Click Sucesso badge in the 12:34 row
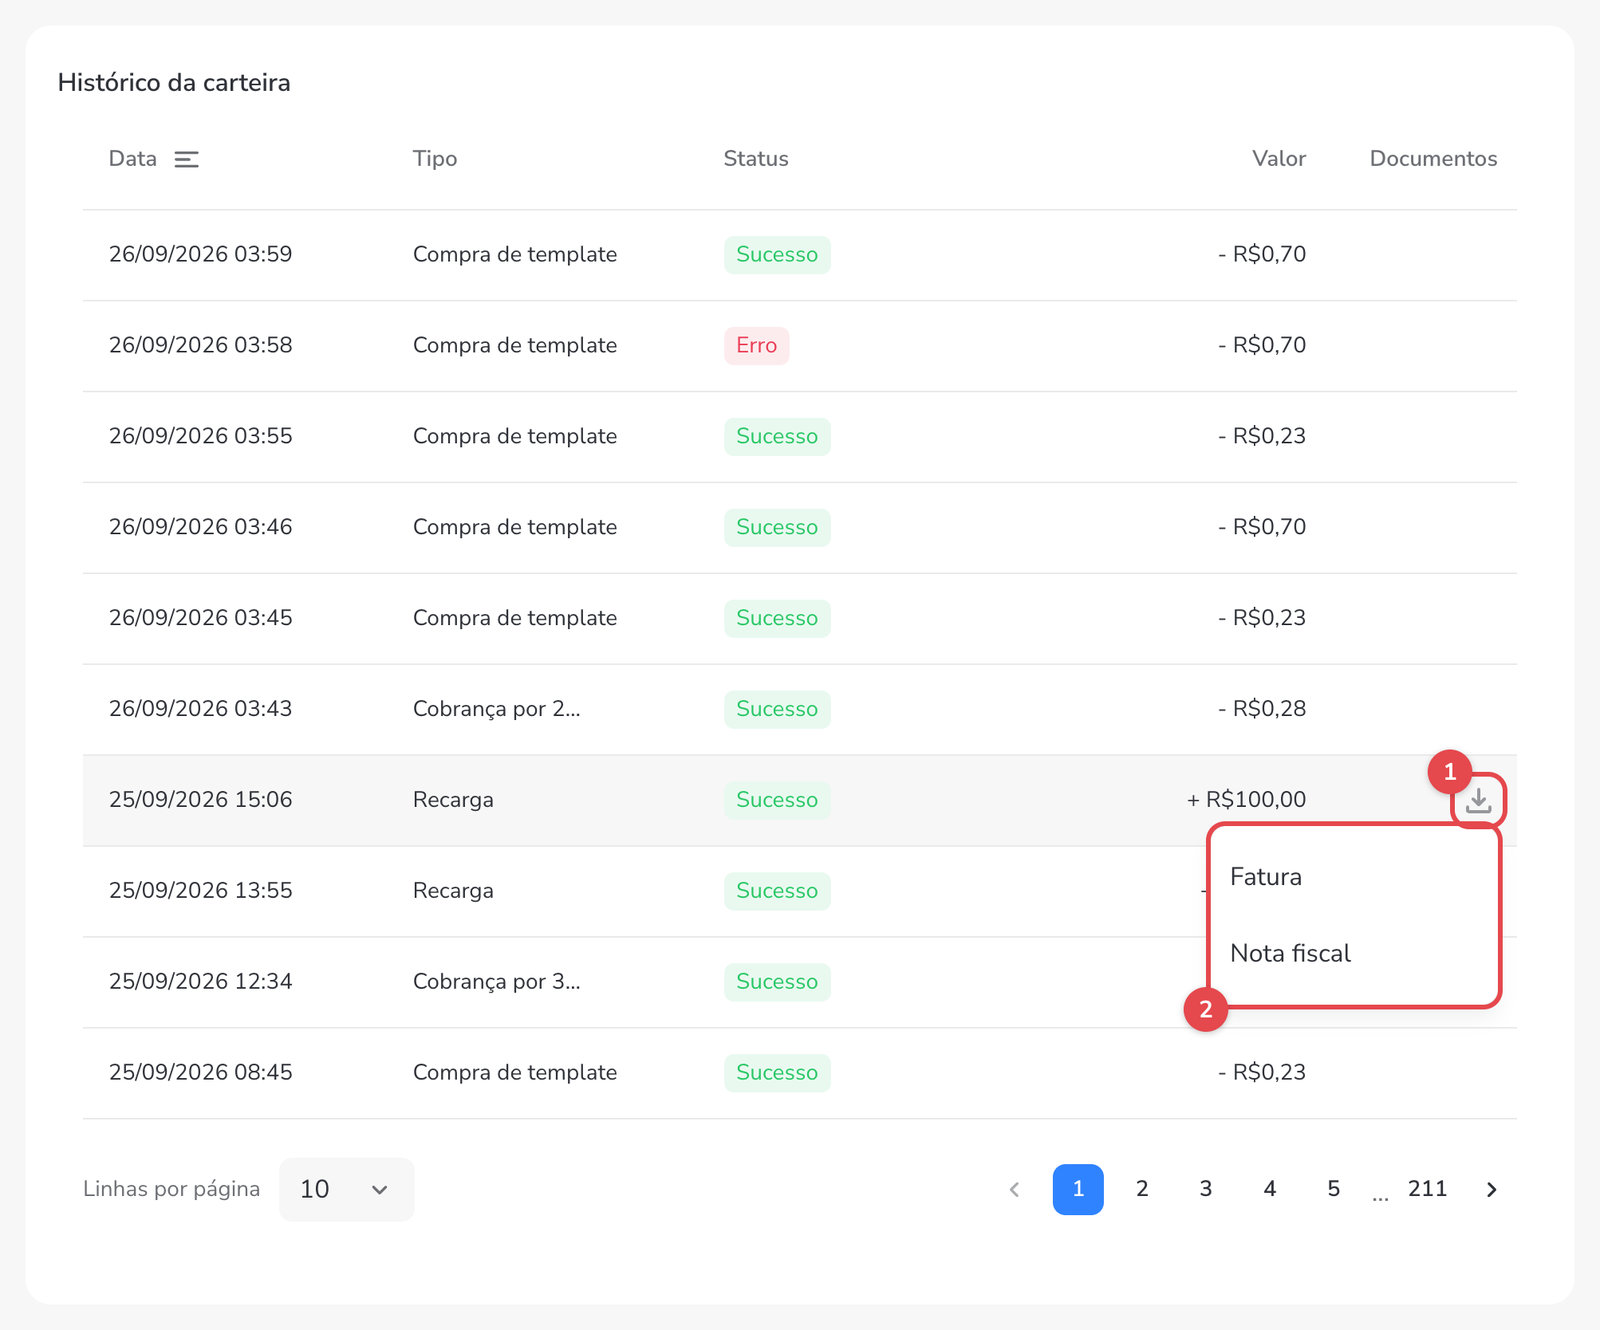 coord(777,982)
